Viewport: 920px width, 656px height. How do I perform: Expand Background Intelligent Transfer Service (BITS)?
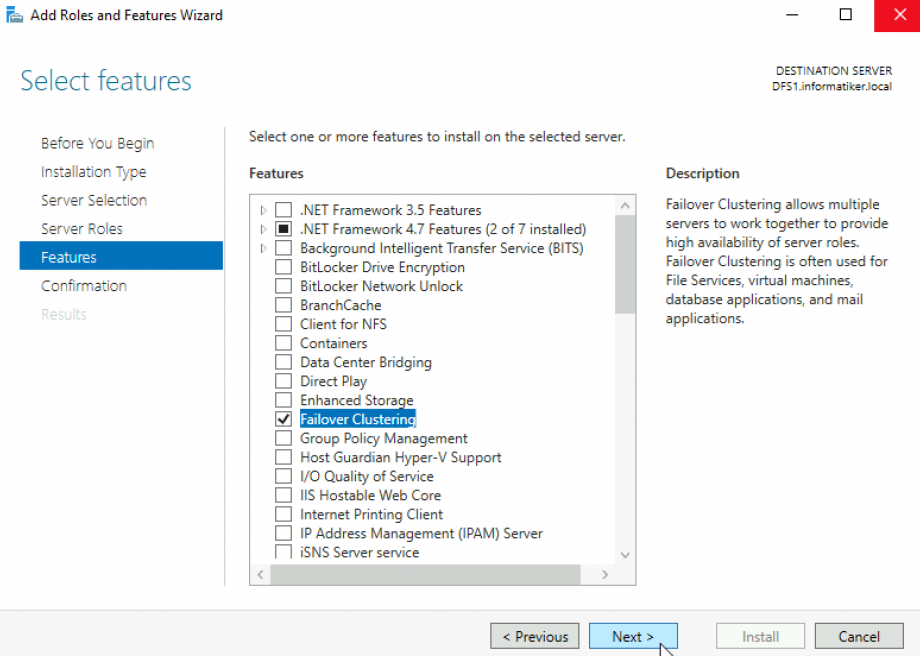tap(262, 248)
